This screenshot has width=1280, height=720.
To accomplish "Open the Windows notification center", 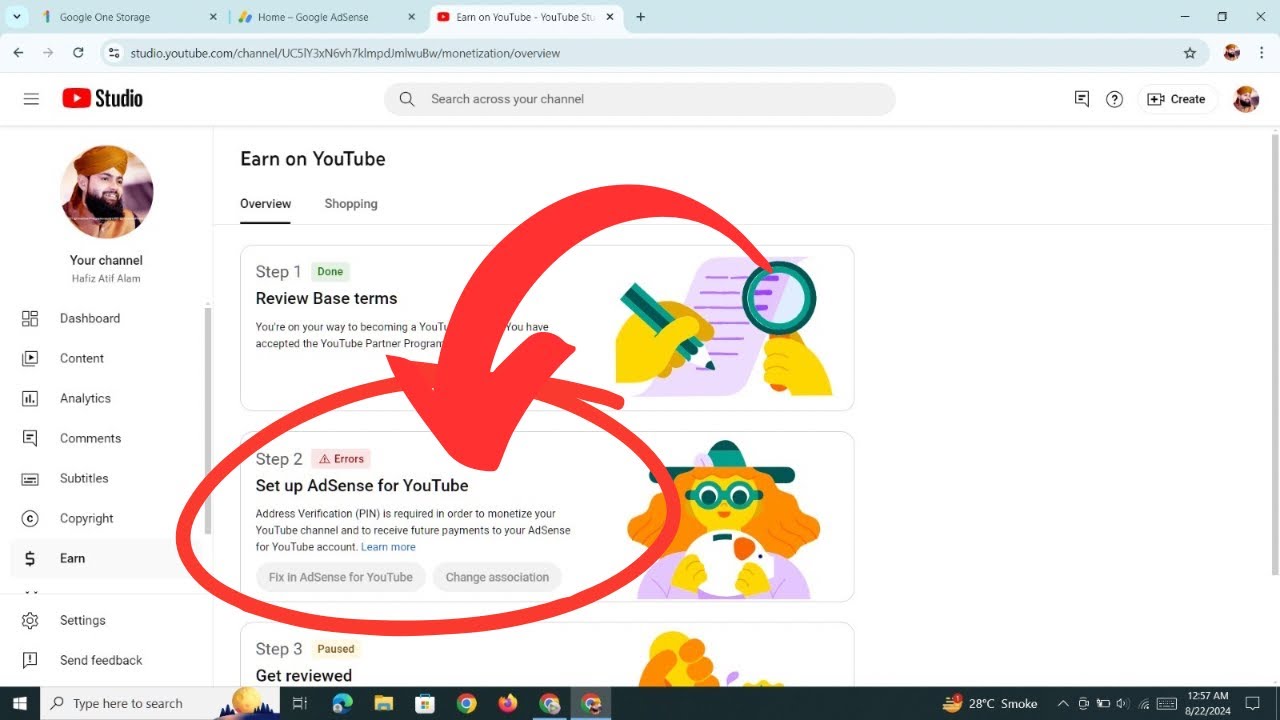I will (x=1255, y=703).
